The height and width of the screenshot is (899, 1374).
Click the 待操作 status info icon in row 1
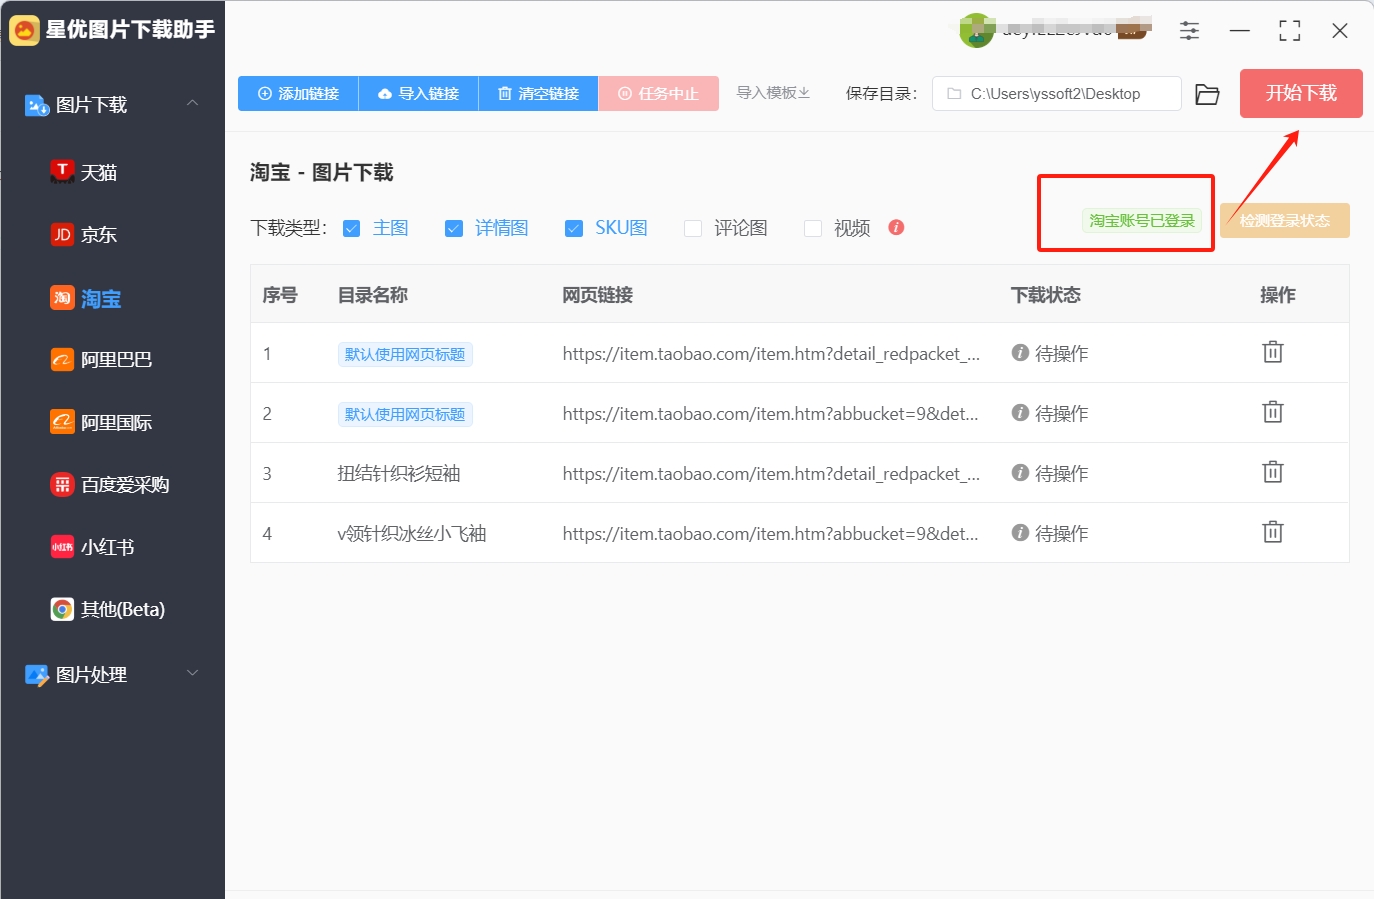coord(1020,353)
